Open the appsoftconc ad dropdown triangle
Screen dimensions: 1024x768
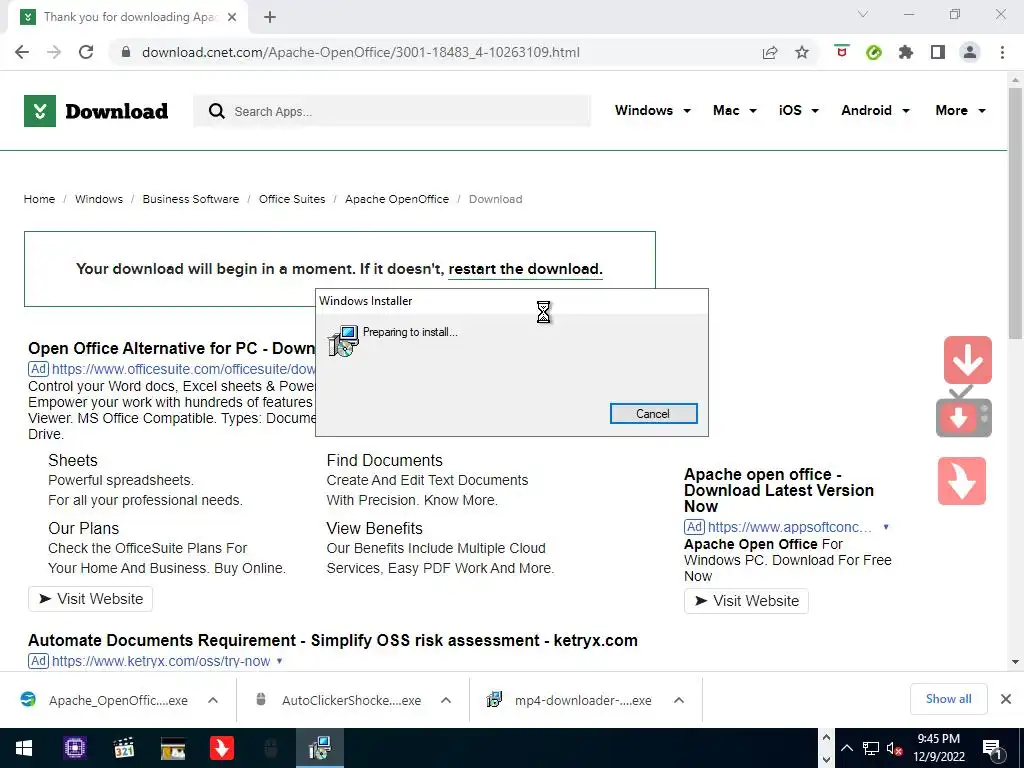[886, 527]
